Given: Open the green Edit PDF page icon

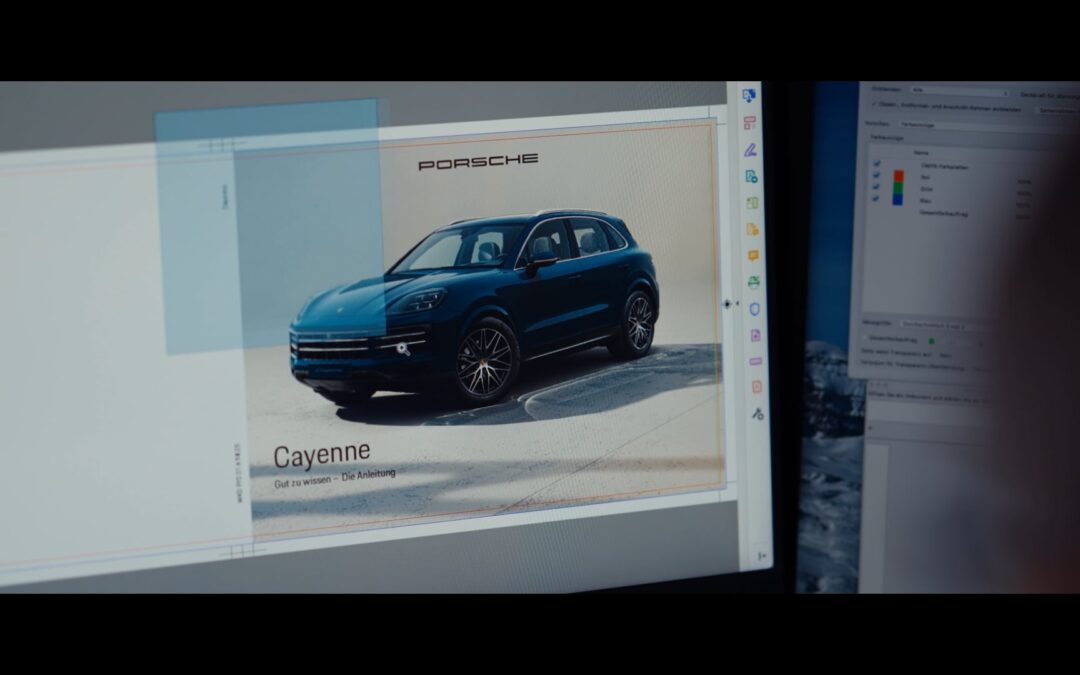Looking at the screenshot, I should [751, 203].
